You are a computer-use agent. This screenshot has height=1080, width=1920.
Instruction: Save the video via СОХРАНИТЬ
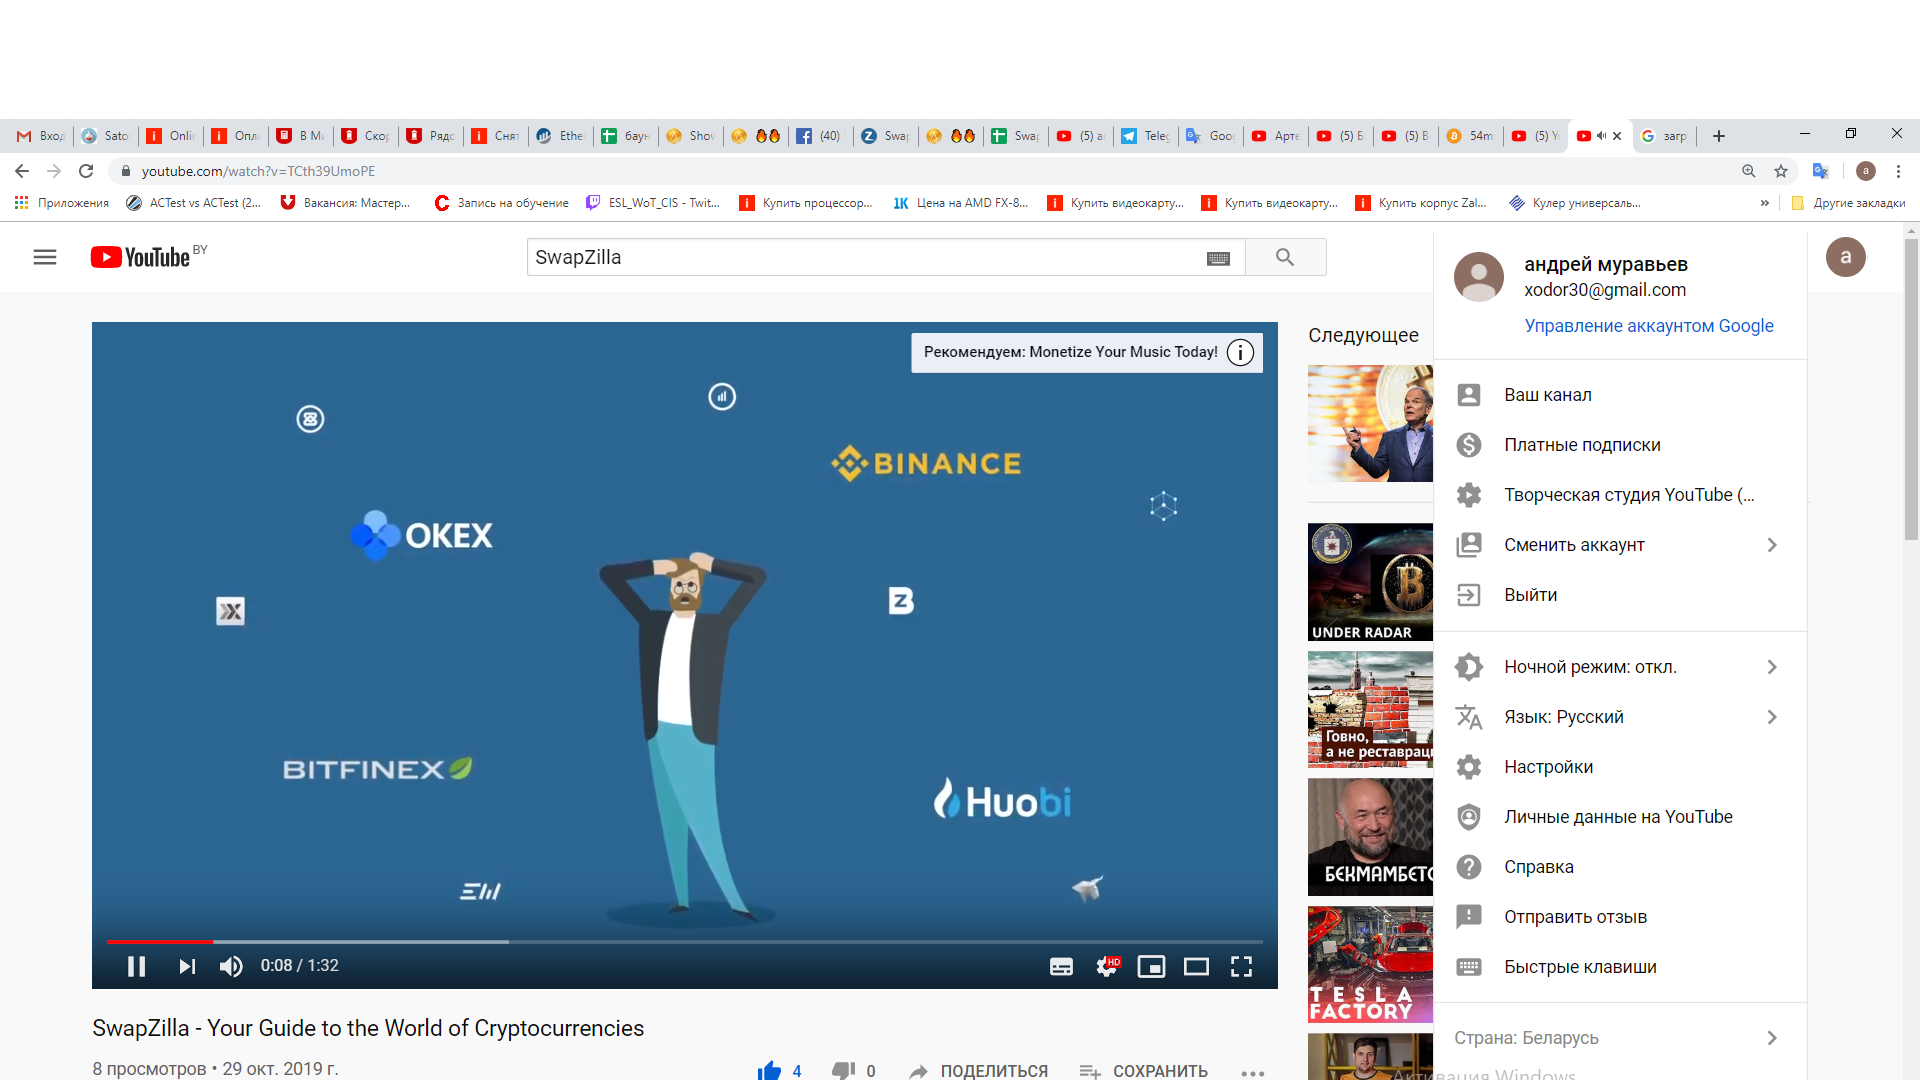coord(1144,1071)
